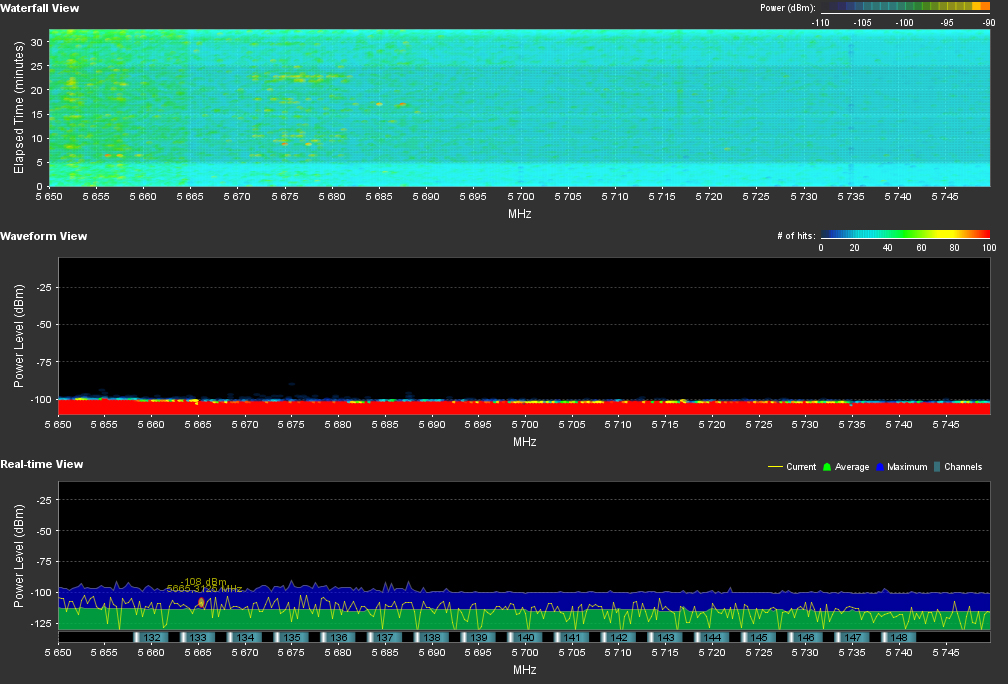Click the Power (dBm) color scale bar
The width and height of the screenshot is (1008, 684).
tap(905, 7)
